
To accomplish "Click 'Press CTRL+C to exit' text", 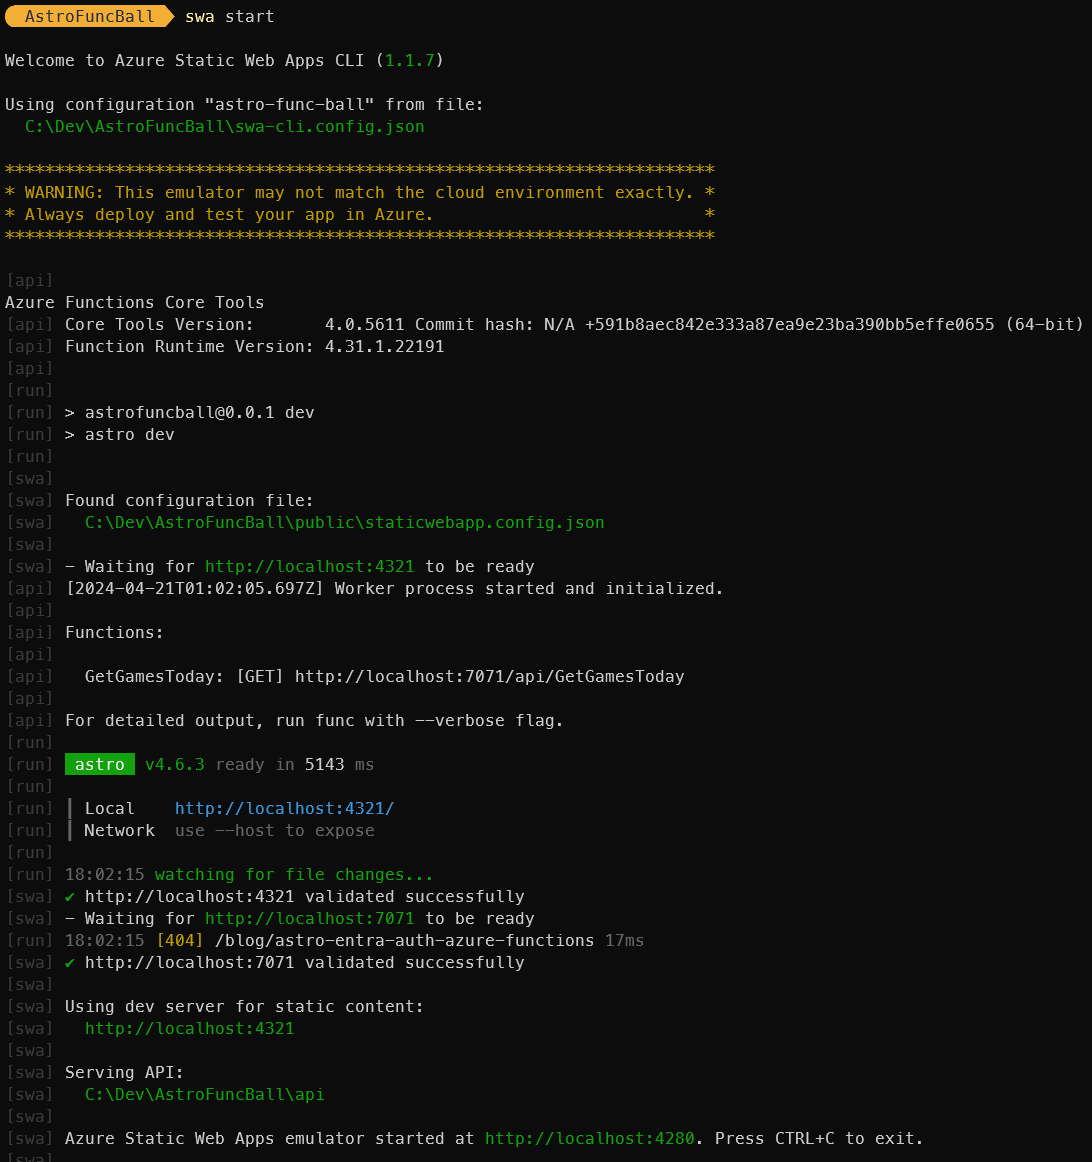I will tap(819, 1139).
